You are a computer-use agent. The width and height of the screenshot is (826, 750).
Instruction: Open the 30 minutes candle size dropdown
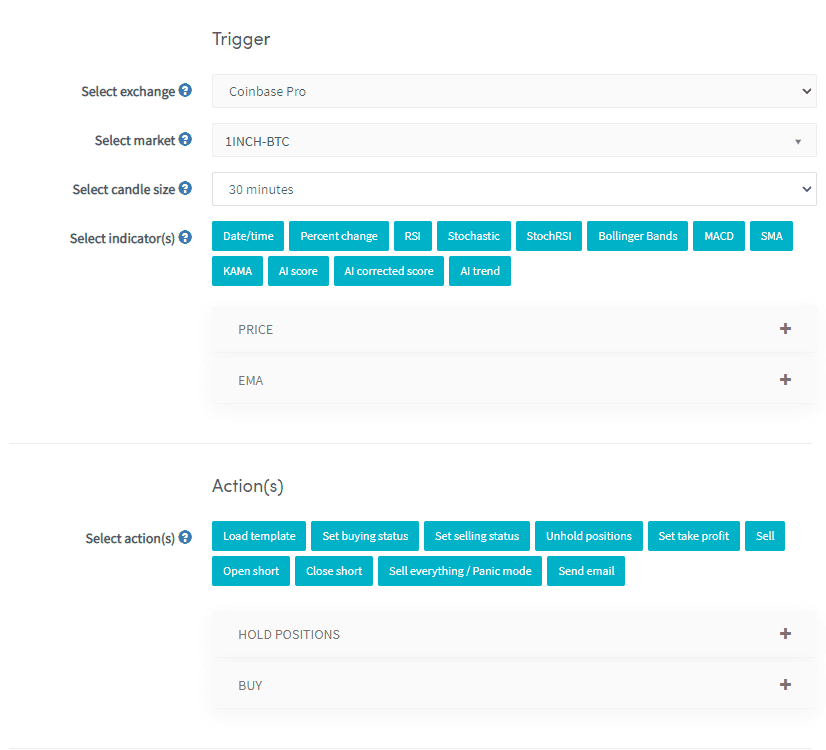(x=514, y=189)
